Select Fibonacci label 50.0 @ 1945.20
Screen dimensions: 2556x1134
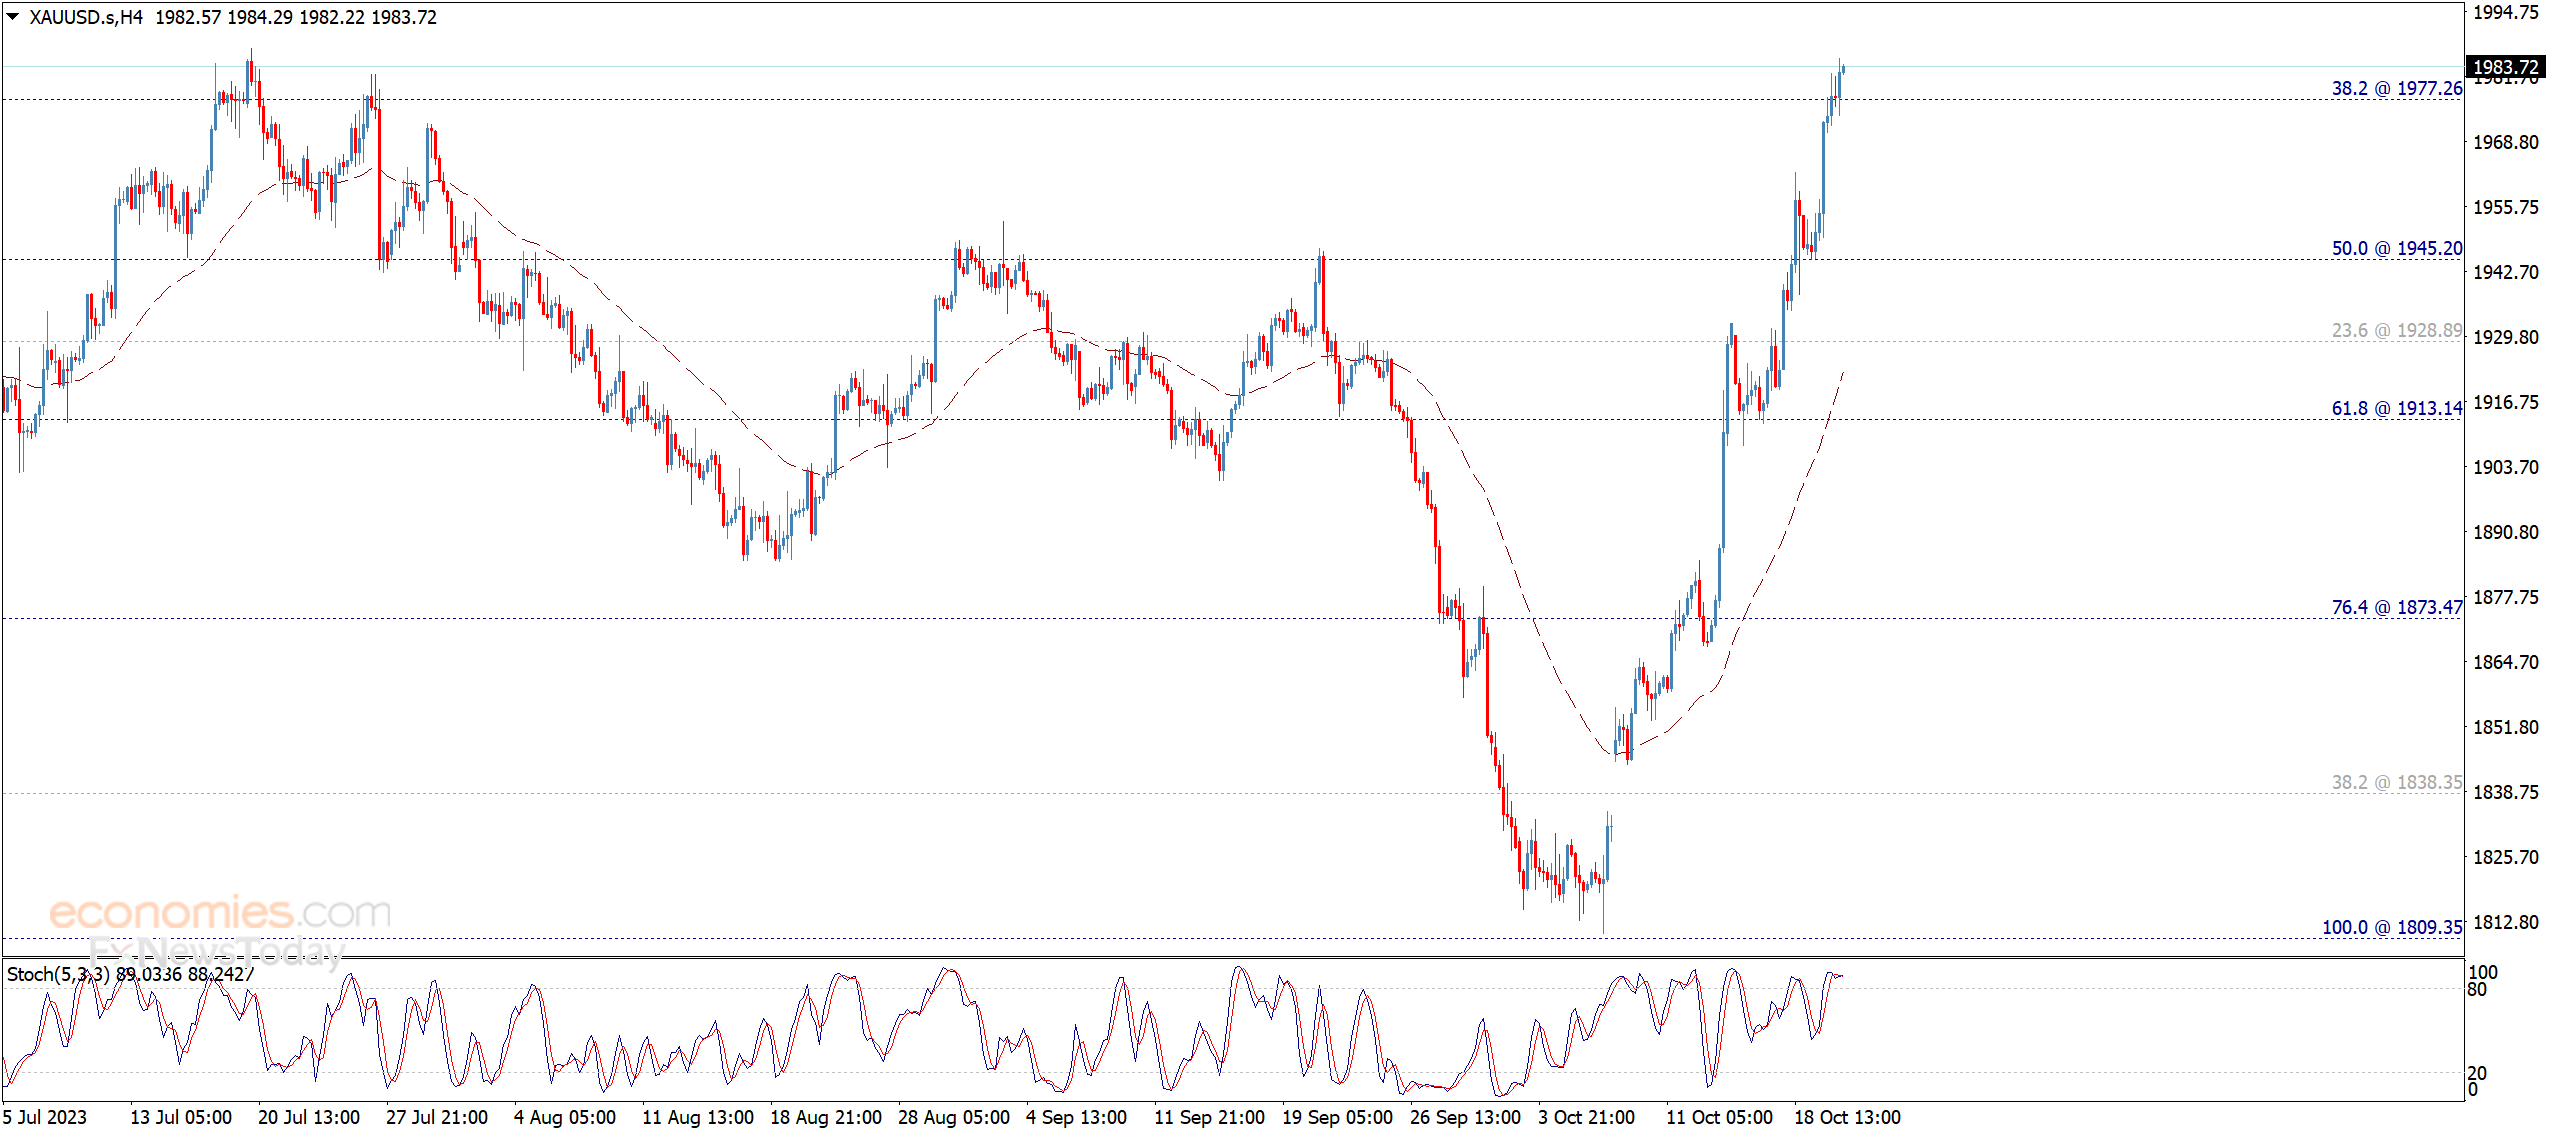click(2397, 248)
